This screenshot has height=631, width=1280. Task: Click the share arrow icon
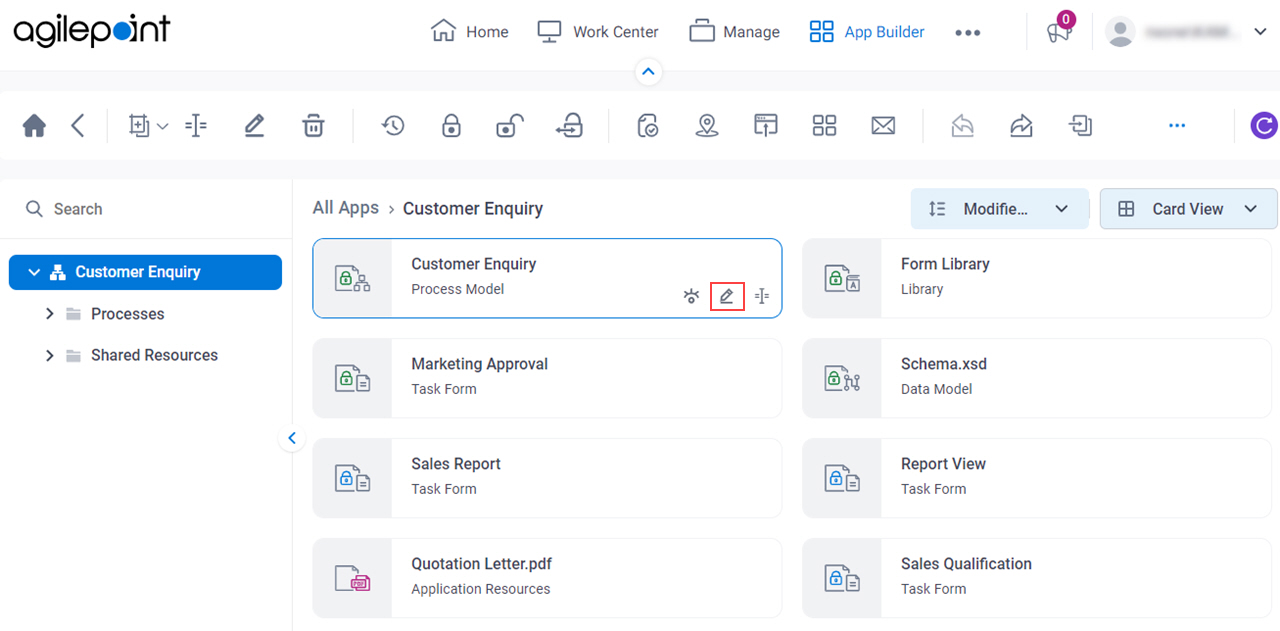(x=1021, y=126)
